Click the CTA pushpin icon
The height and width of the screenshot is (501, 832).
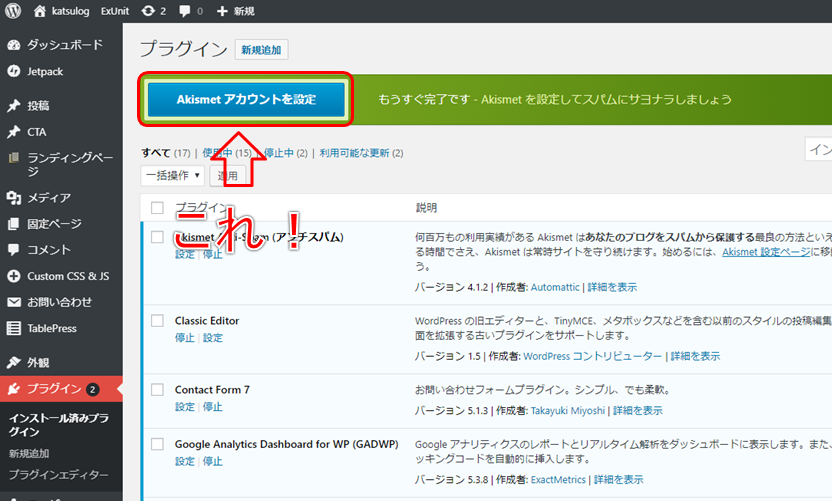pos(14,132)
